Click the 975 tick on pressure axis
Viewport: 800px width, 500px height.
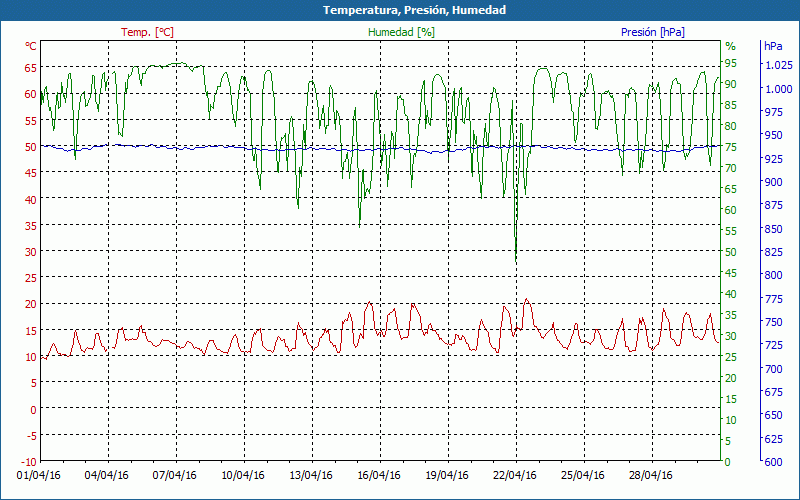click(773, 112)
